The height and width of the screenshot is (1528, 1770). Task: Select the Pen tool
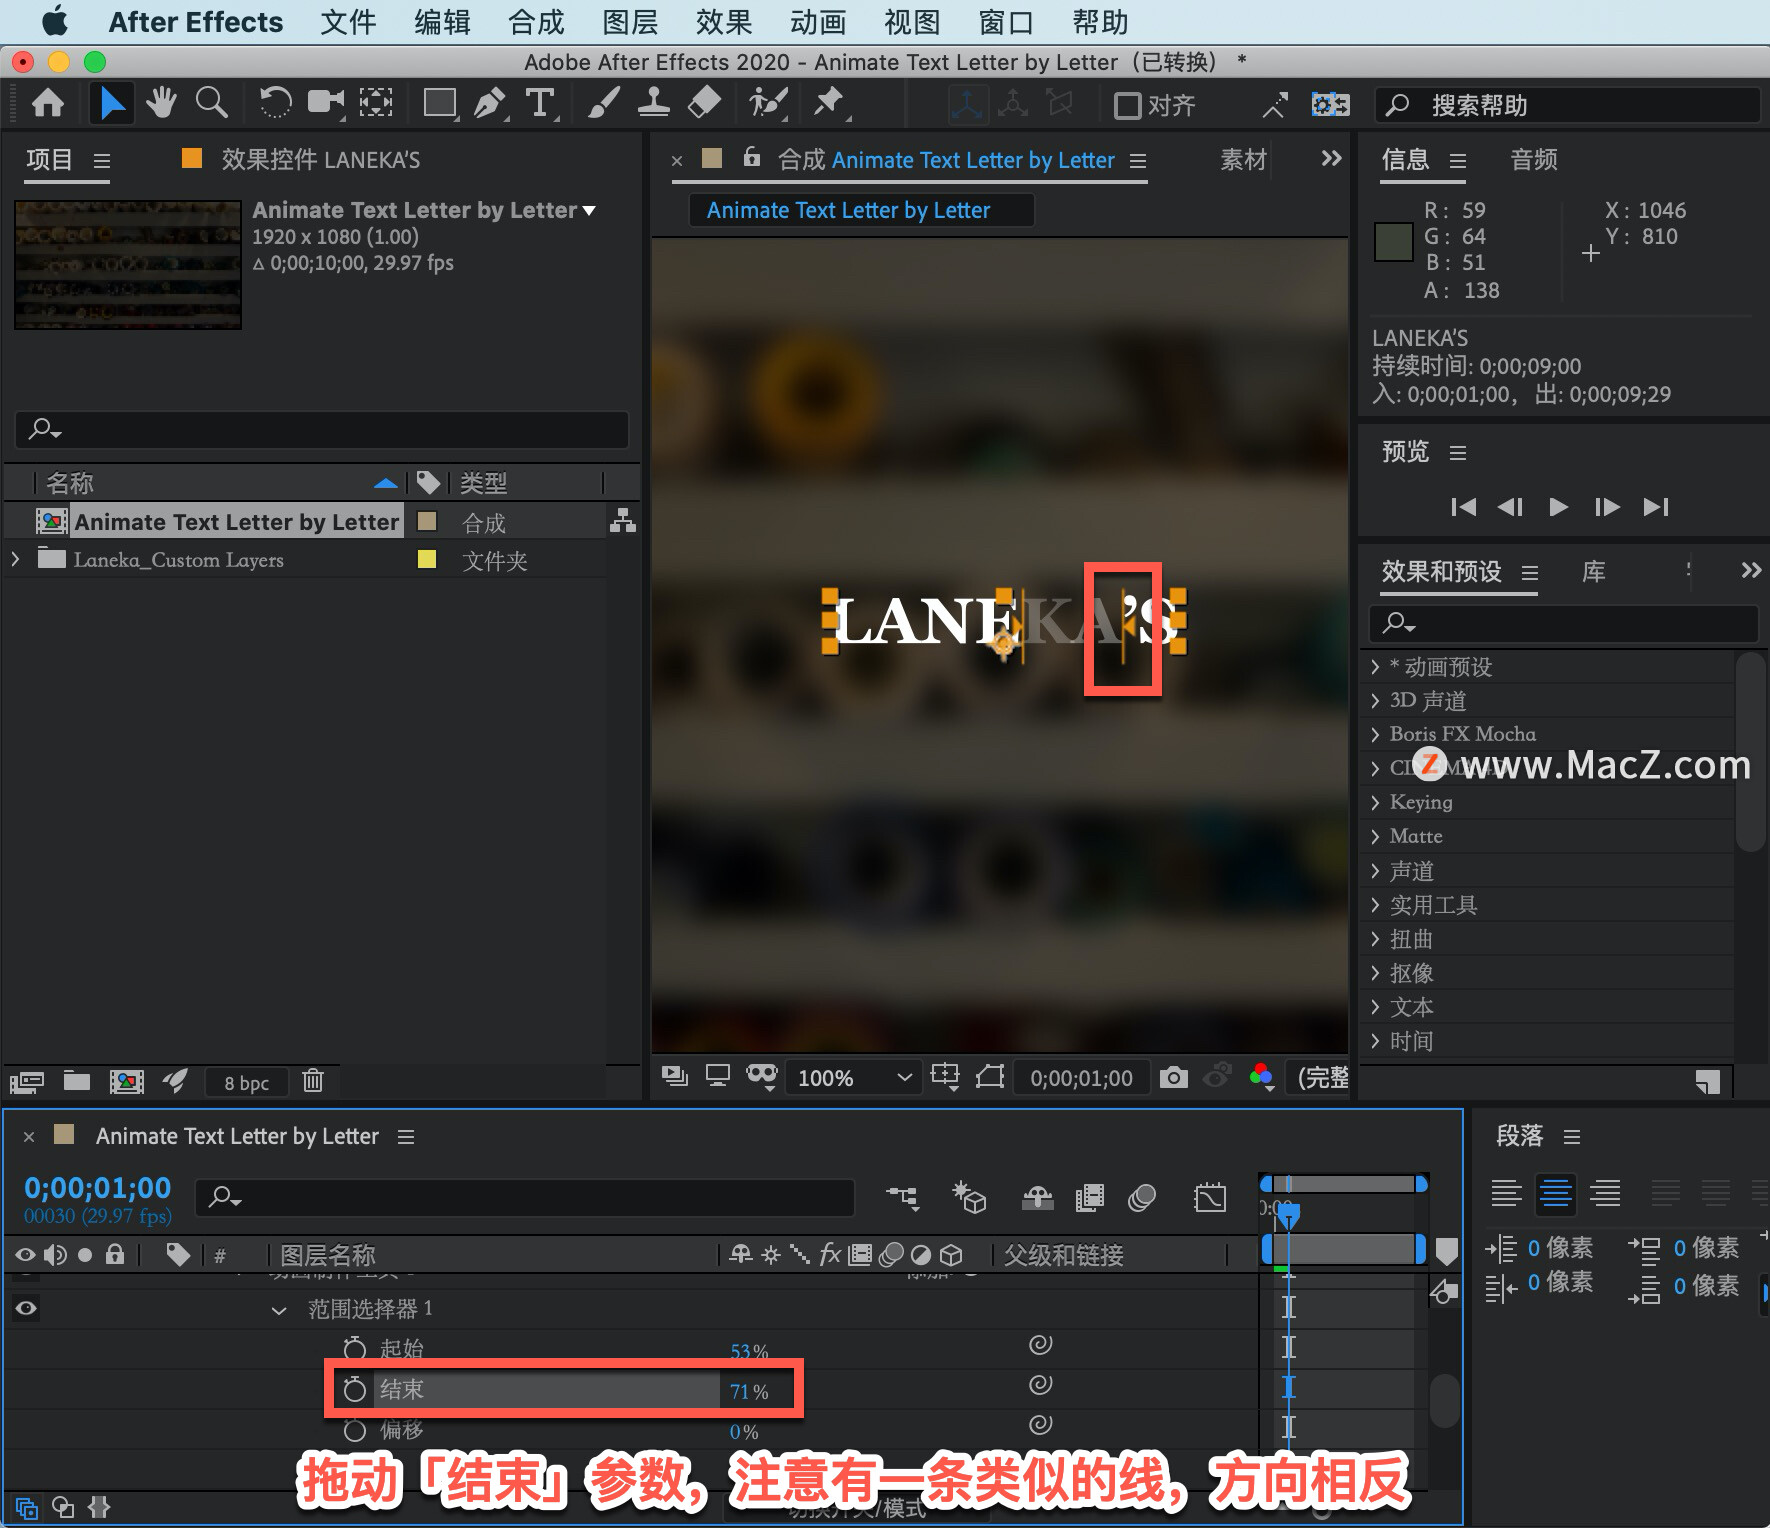(490, 103)
